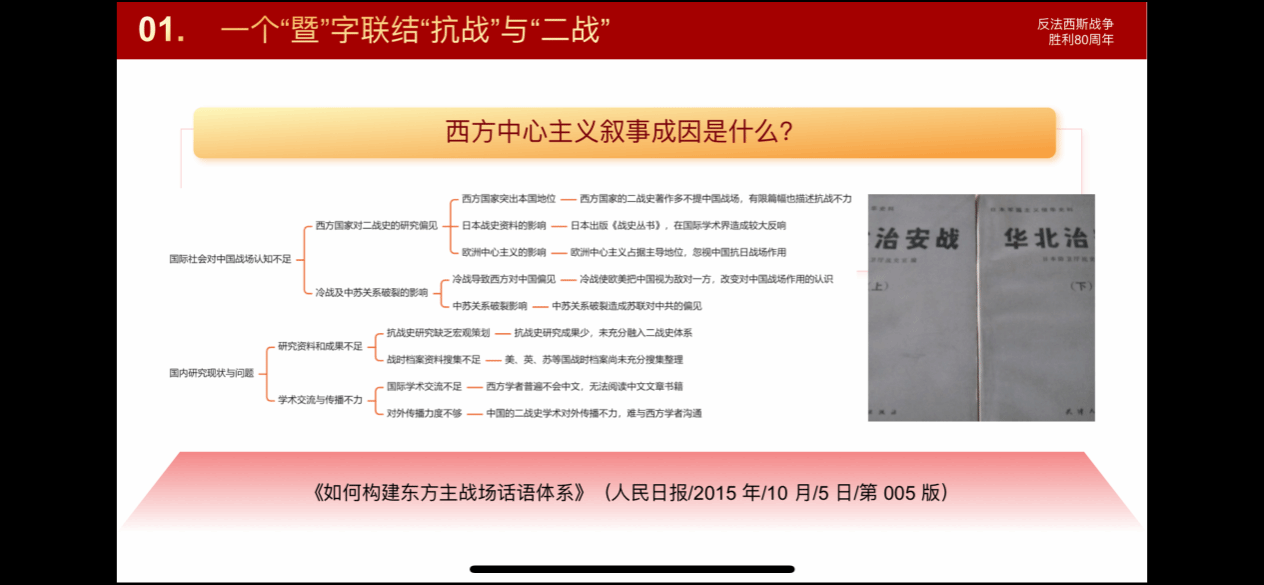The height and width of the screenshot is (585, 1264).
Task: Select the 国内研究现状与问题 root node
Action: pyautogui.click(x=211, y=373)
